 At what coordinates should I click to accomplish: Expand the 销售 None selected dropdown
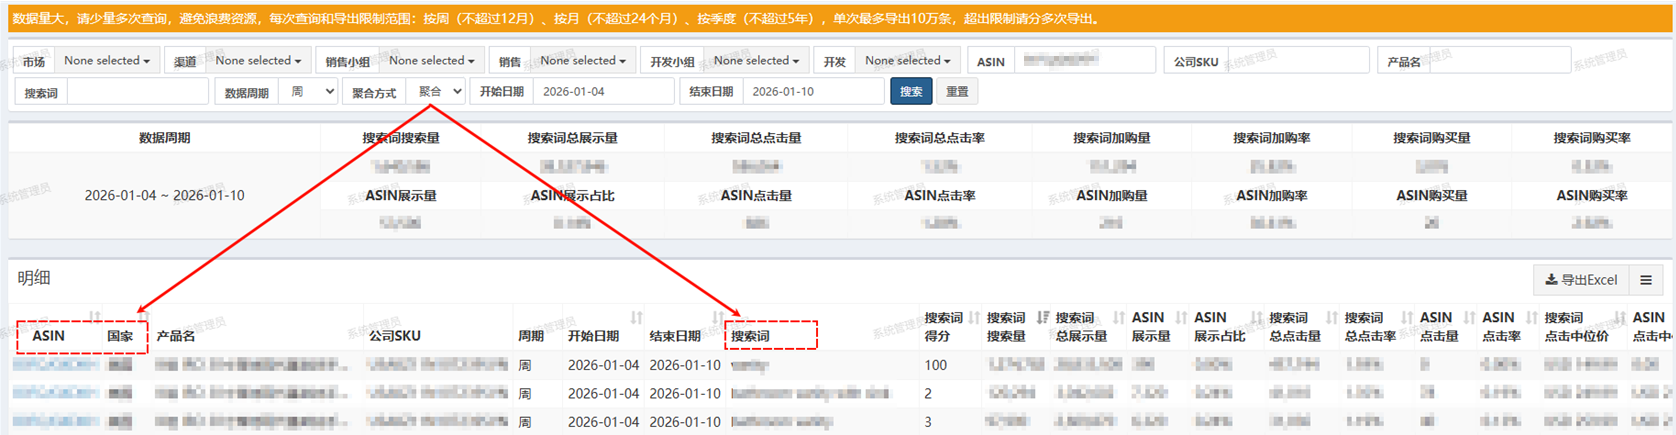pos(583,61)
